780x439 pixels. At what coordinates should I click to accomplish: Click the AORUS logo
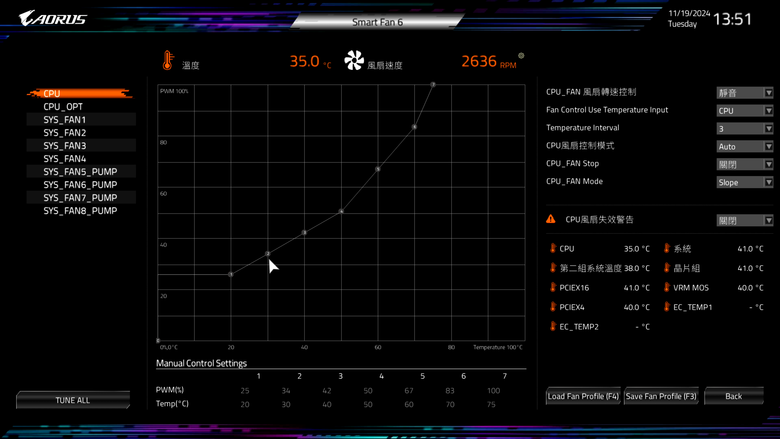[x=53, y=19]
